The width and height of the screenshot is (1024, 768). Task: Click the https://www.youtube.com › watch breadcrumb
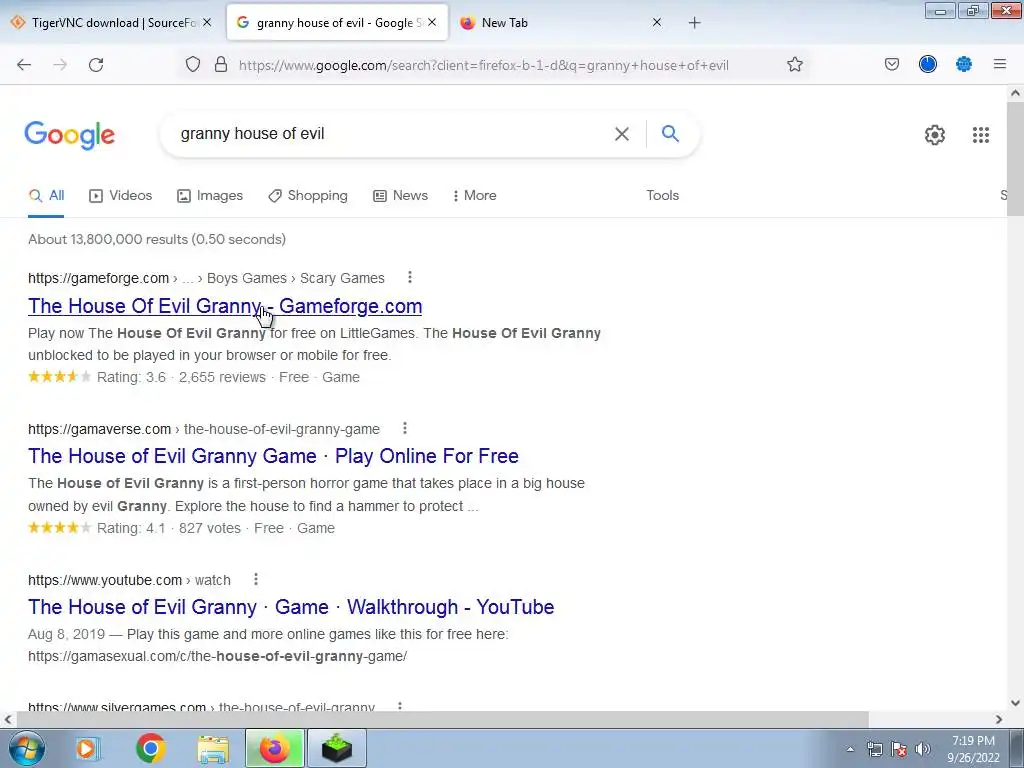click(129, 580)
